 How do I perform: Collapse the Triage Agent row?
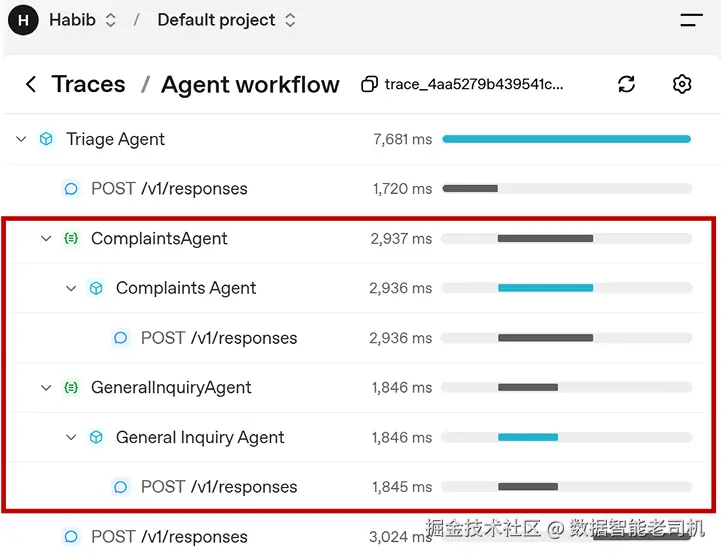tap(21, 139)
